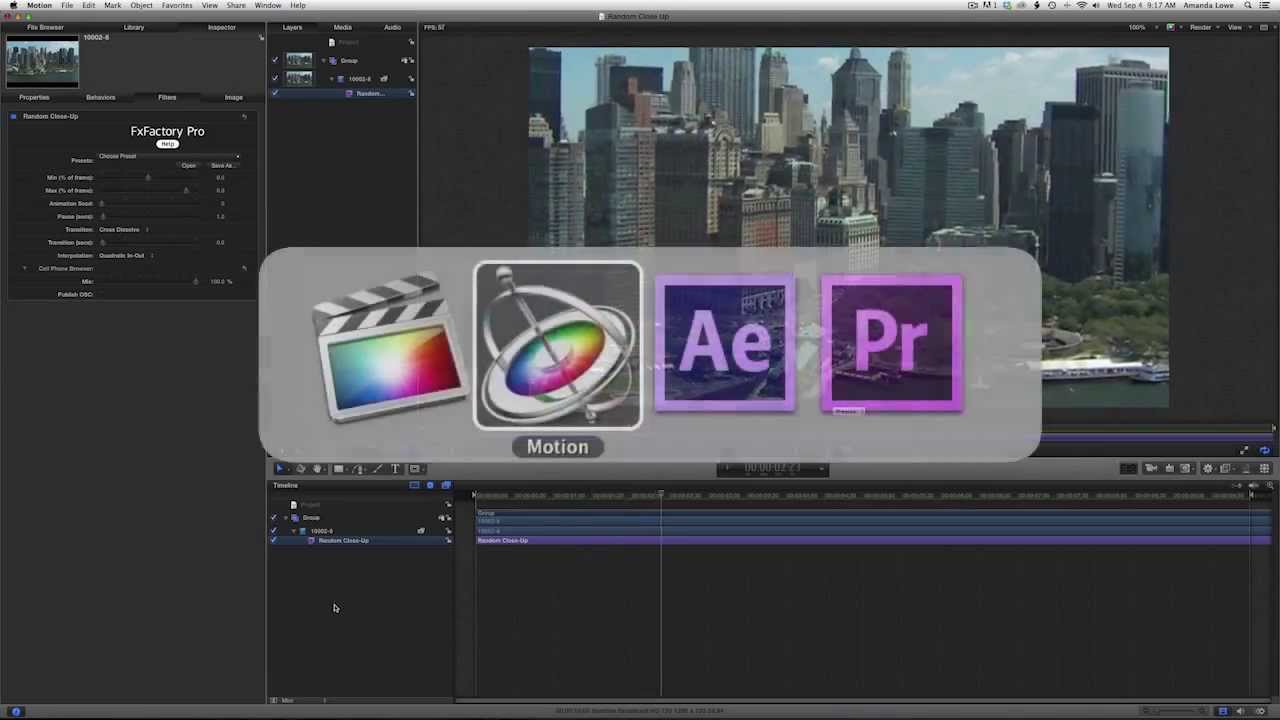Click the Max (% of frame) slider

[148, 191]
